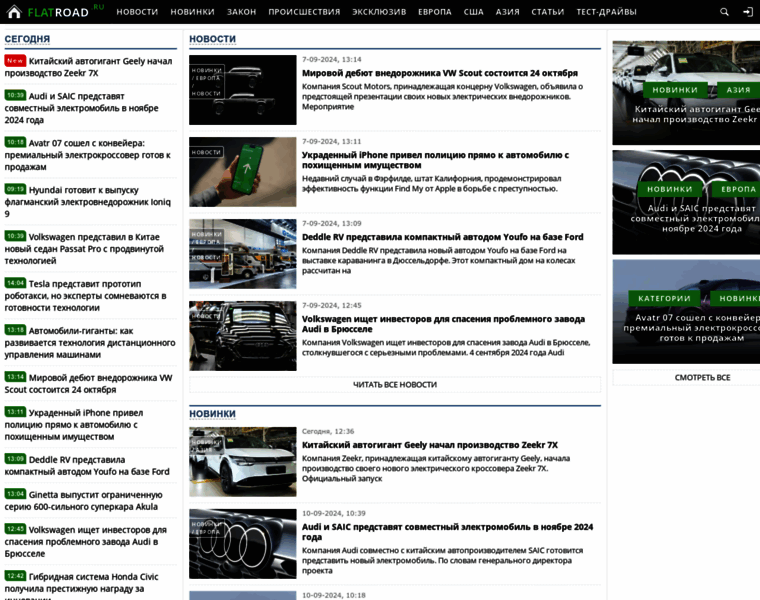This screenshot has width=760, height=600.
Task: Open the ЕВРОПА menu item
Action: (435, 12)
